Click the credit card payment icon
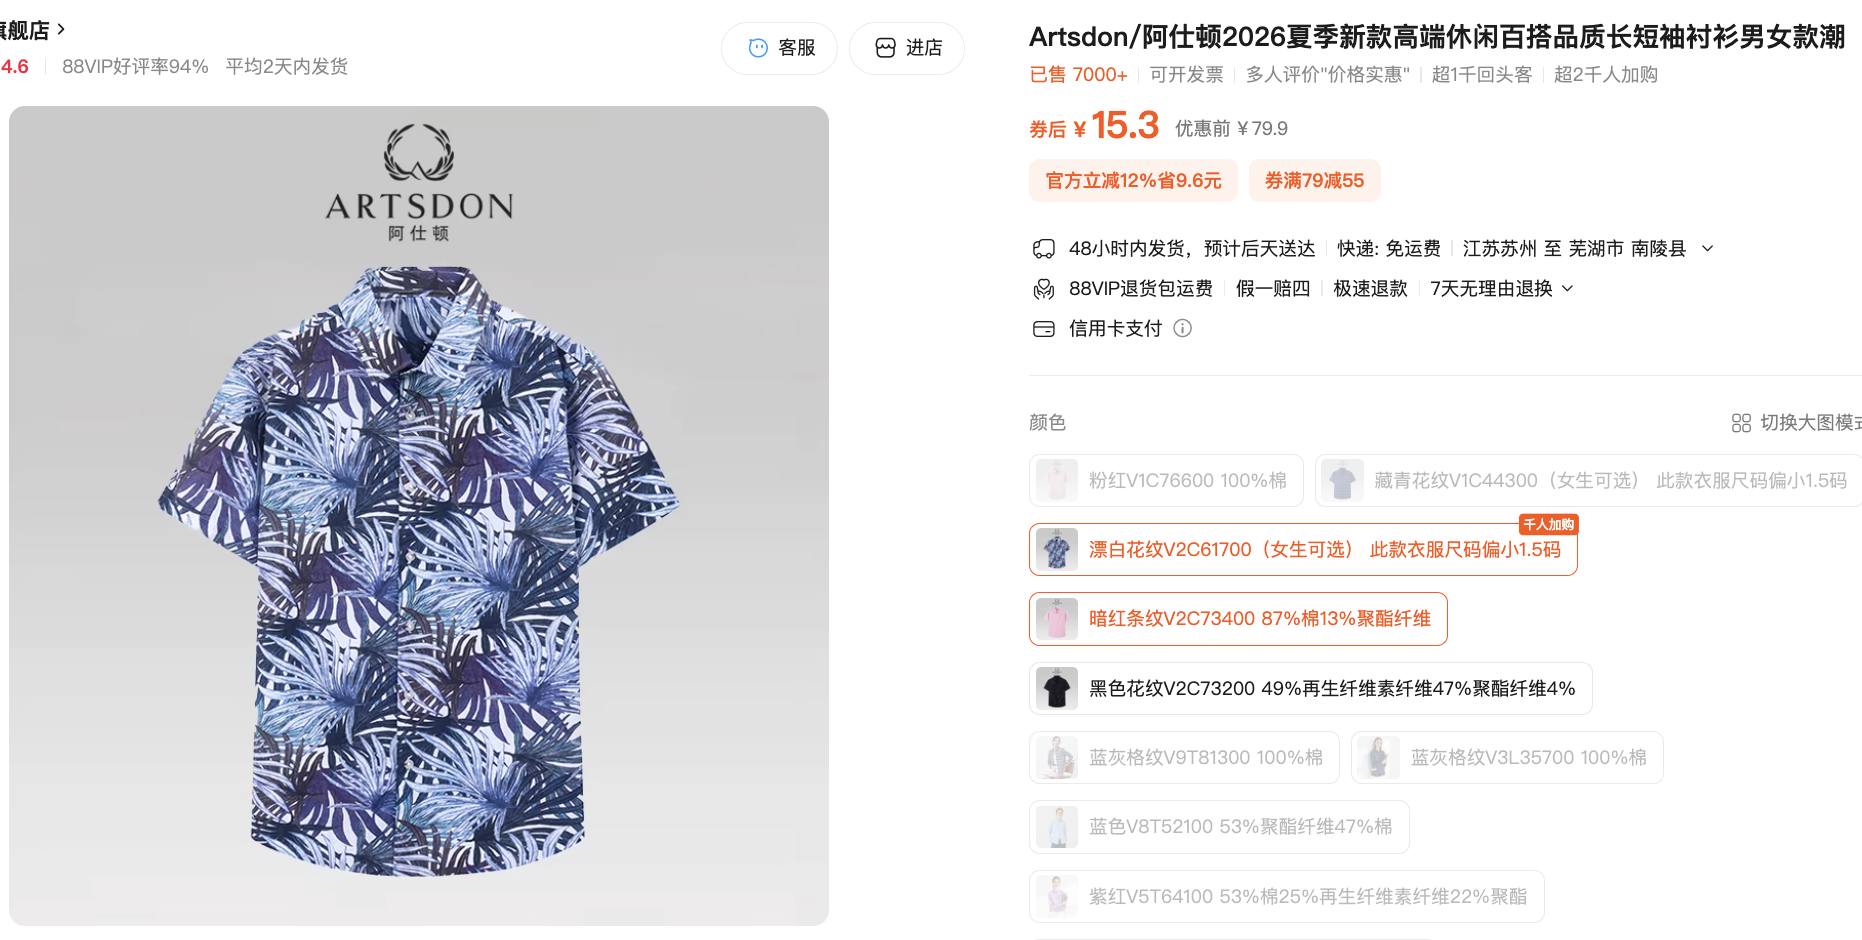 tap(1044, 329)
